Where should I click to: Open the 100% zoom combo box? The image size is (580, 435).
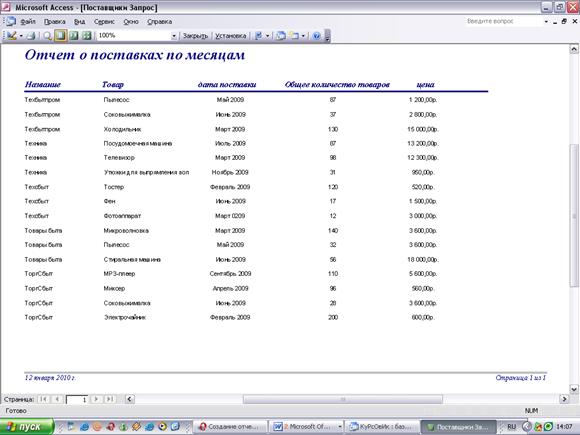tap(137, 36)
